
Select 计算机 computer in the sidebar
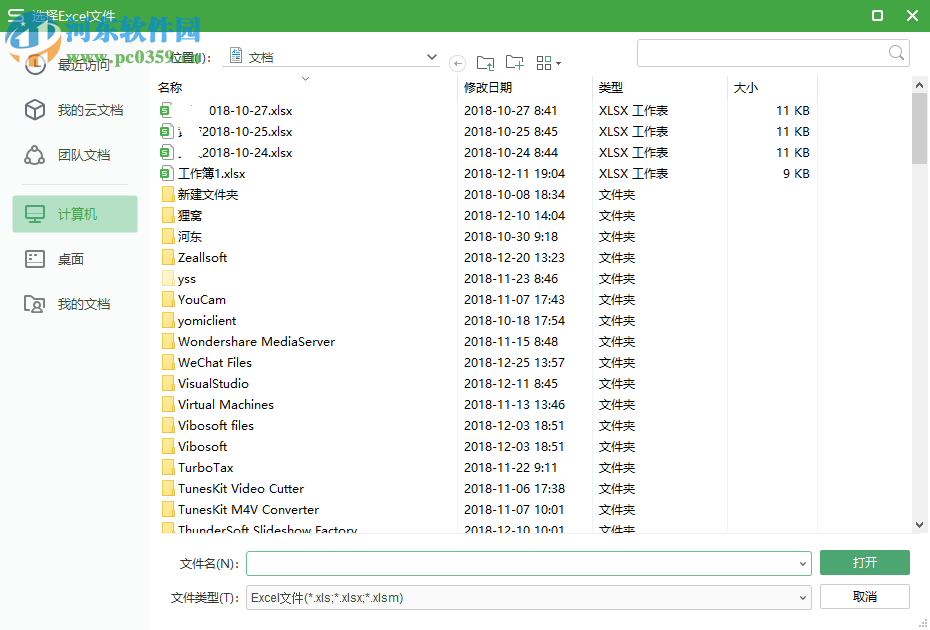tap(75, 214)
